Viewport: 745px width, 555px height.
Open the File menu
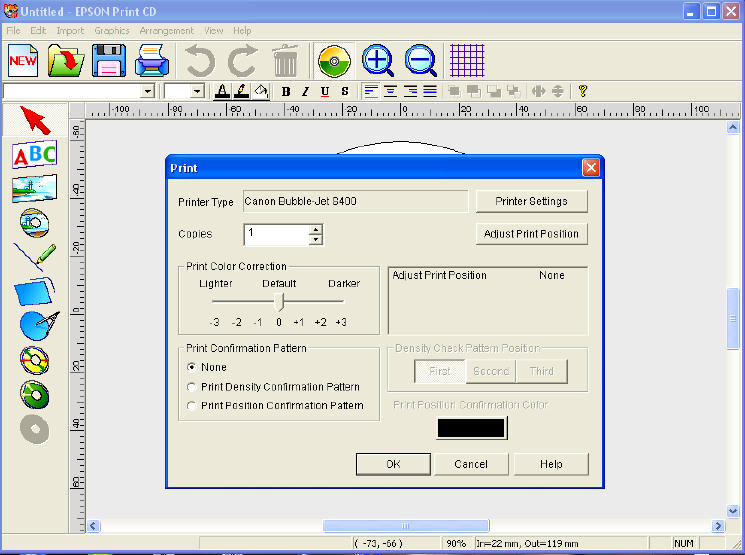(13, 30)
